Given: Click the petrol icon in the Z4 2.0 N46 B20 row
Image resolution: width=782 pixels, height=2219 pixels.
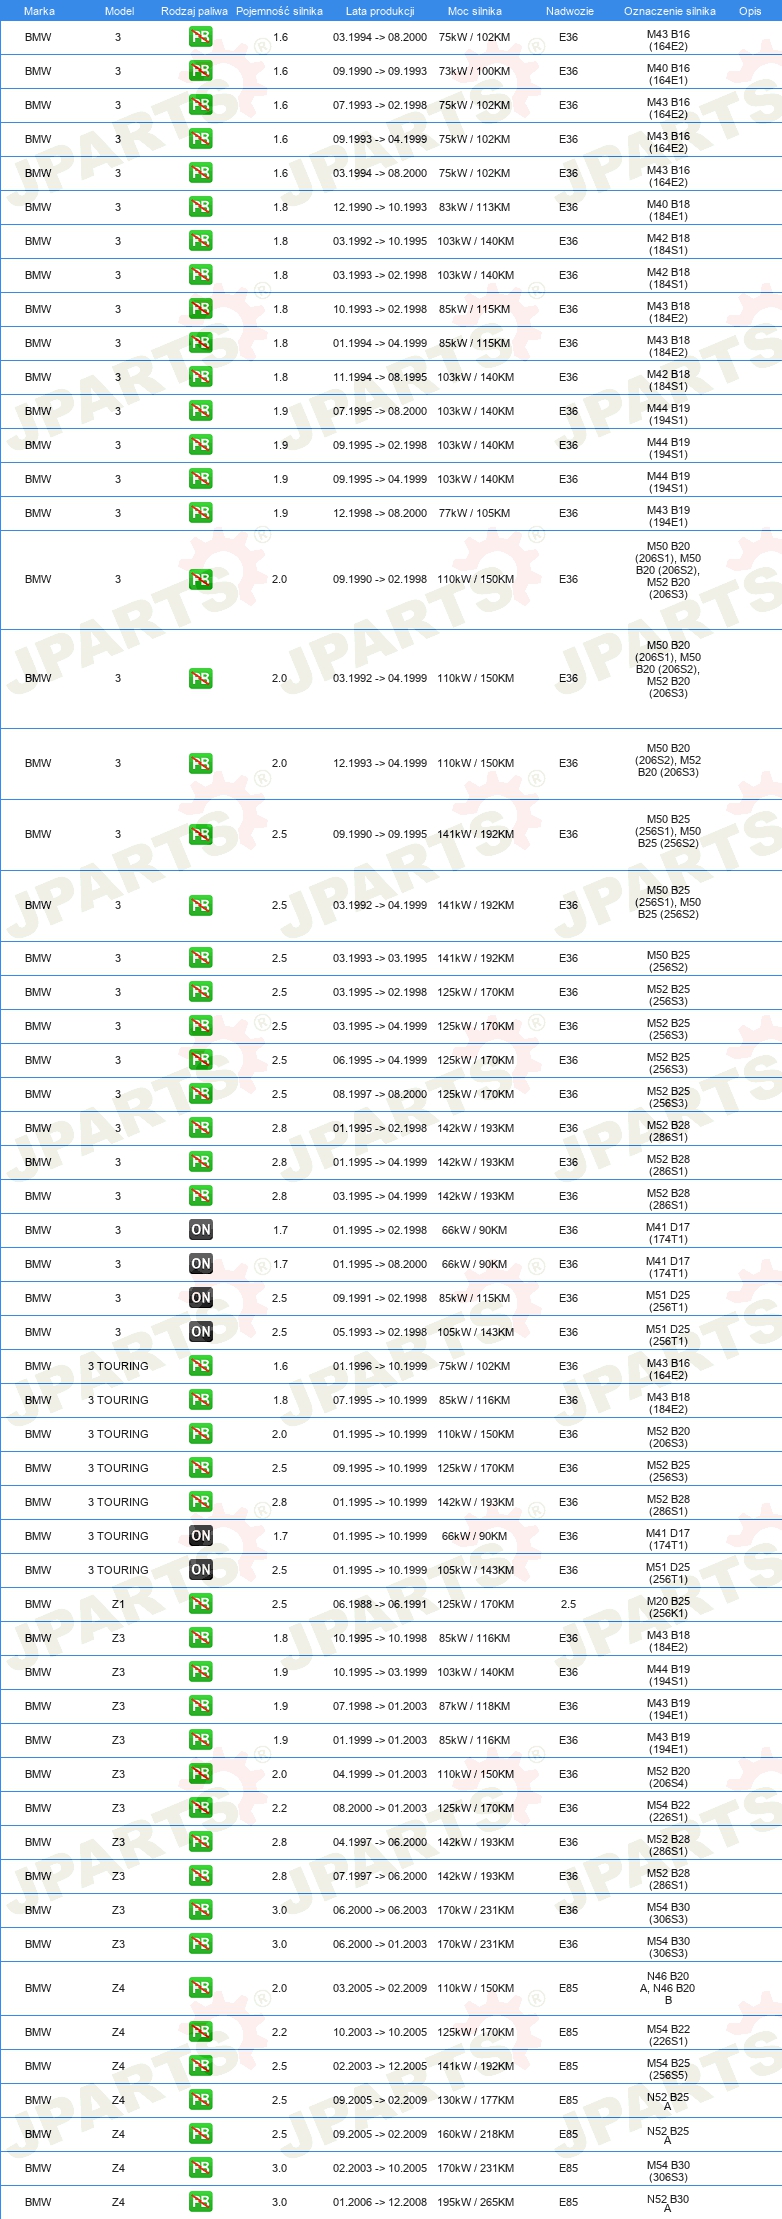Looking at the screenshot, I should tap(200, 1988).
